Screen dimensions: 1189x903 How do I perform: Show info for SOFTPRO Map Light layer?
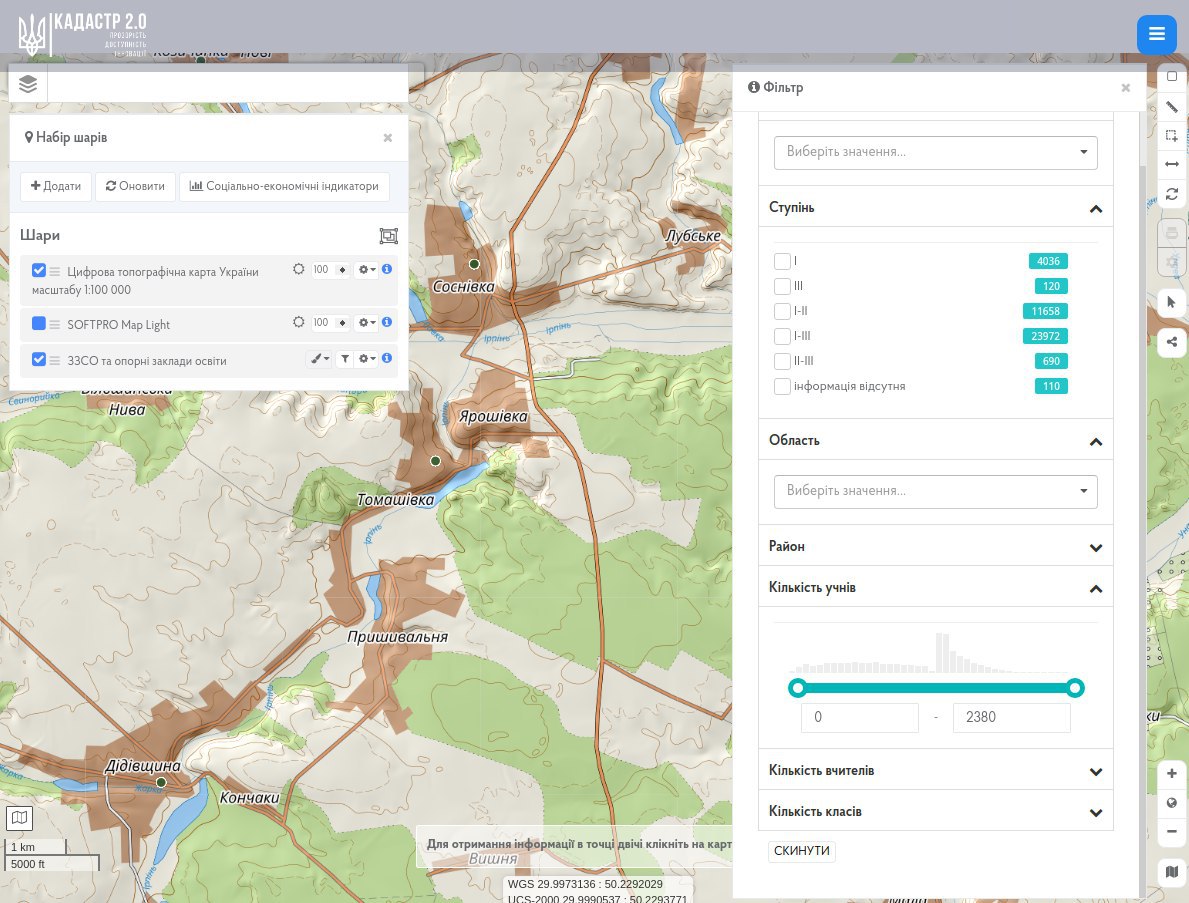point(387,322)
